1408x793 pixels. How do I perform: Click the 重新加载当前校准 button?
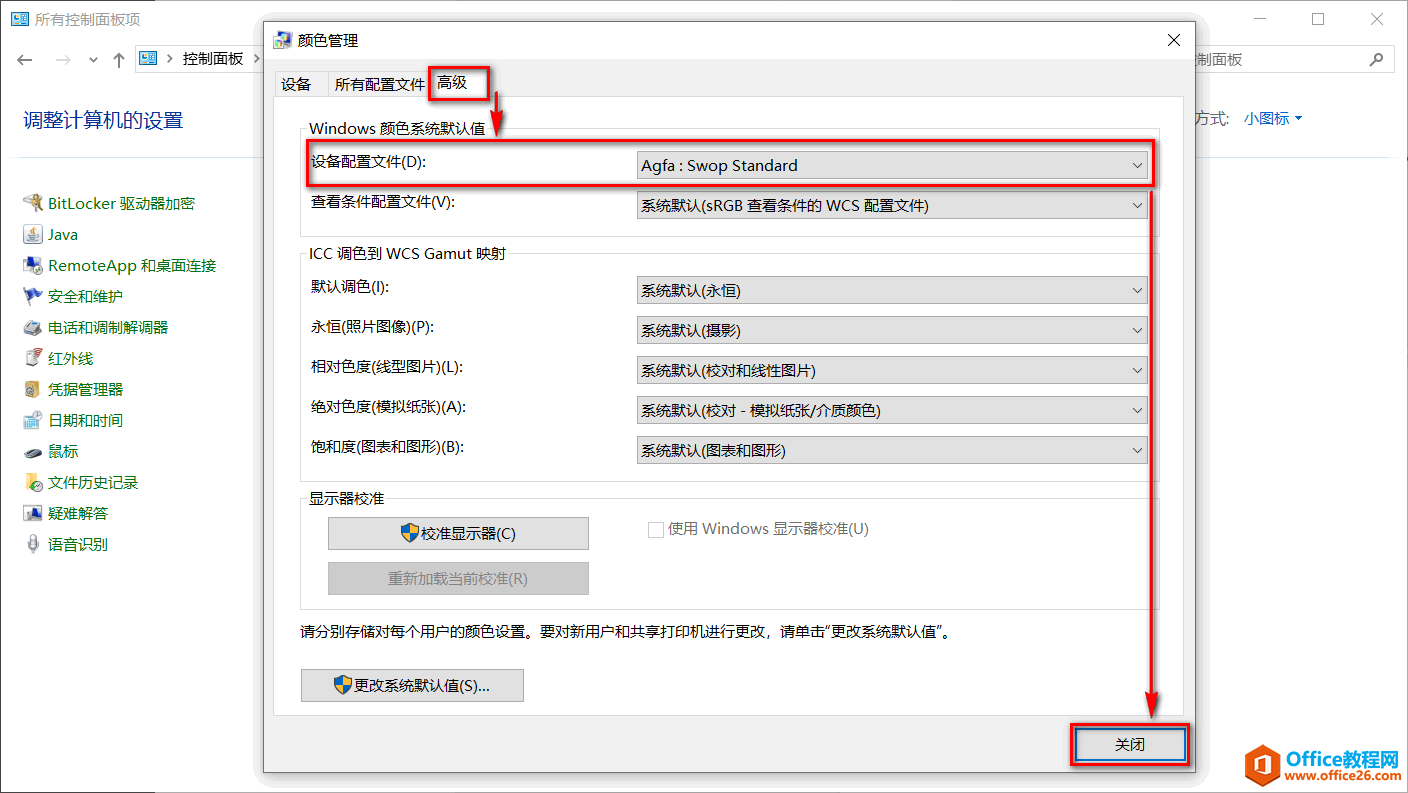[458, 579]
